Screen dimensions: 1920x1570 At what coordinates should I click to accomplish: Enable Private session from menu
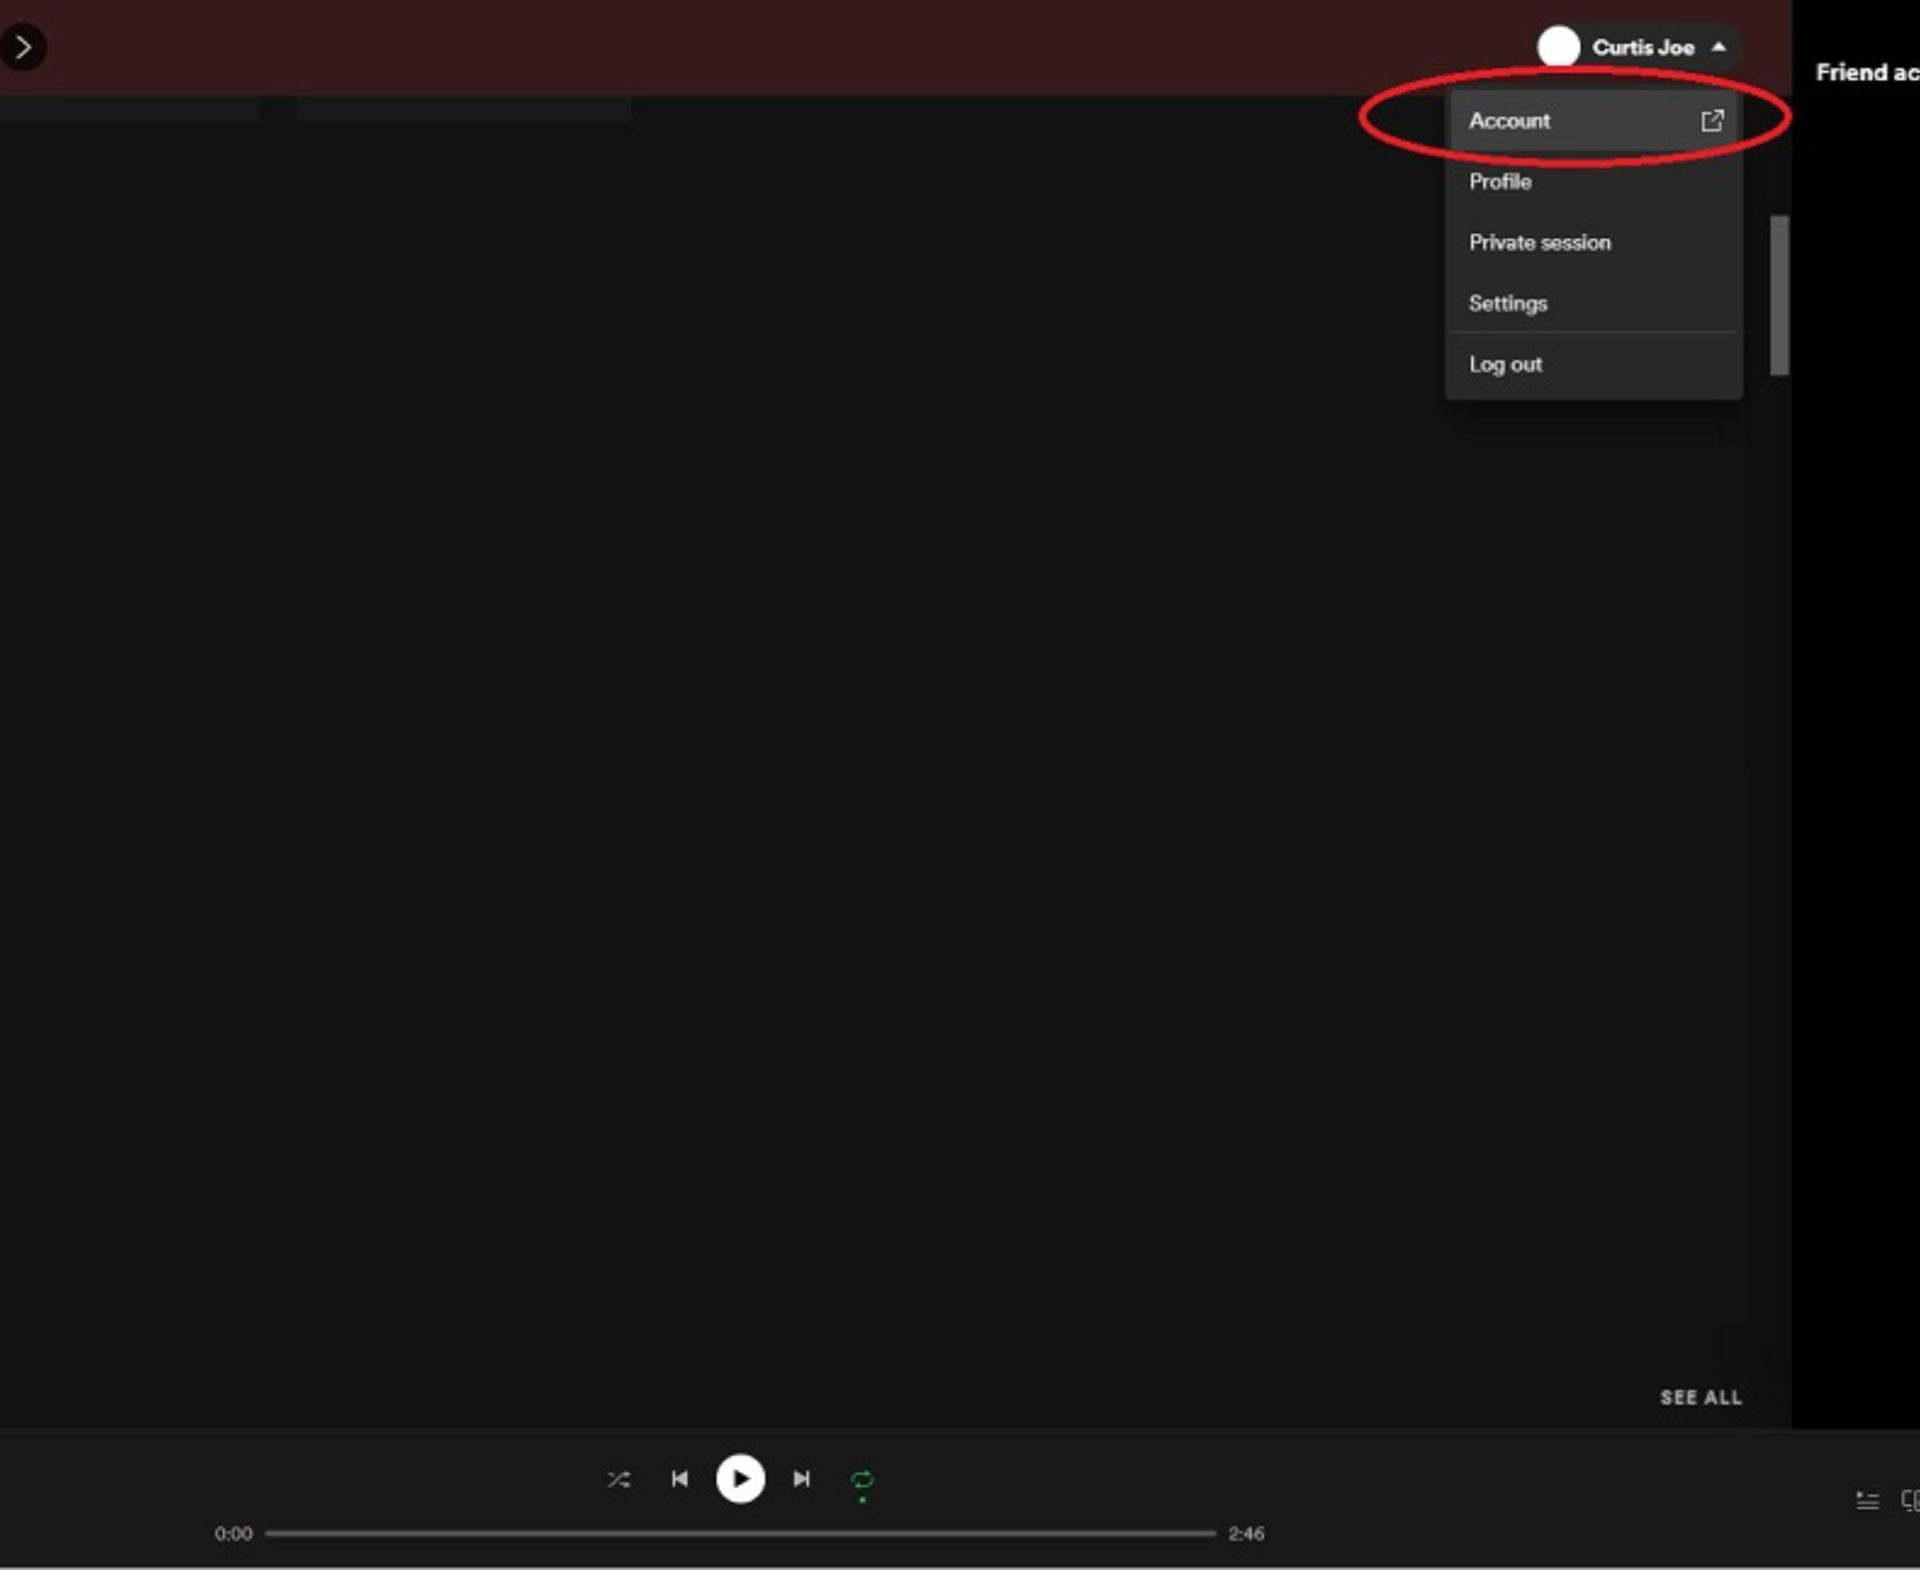[x=1539, y=243]
